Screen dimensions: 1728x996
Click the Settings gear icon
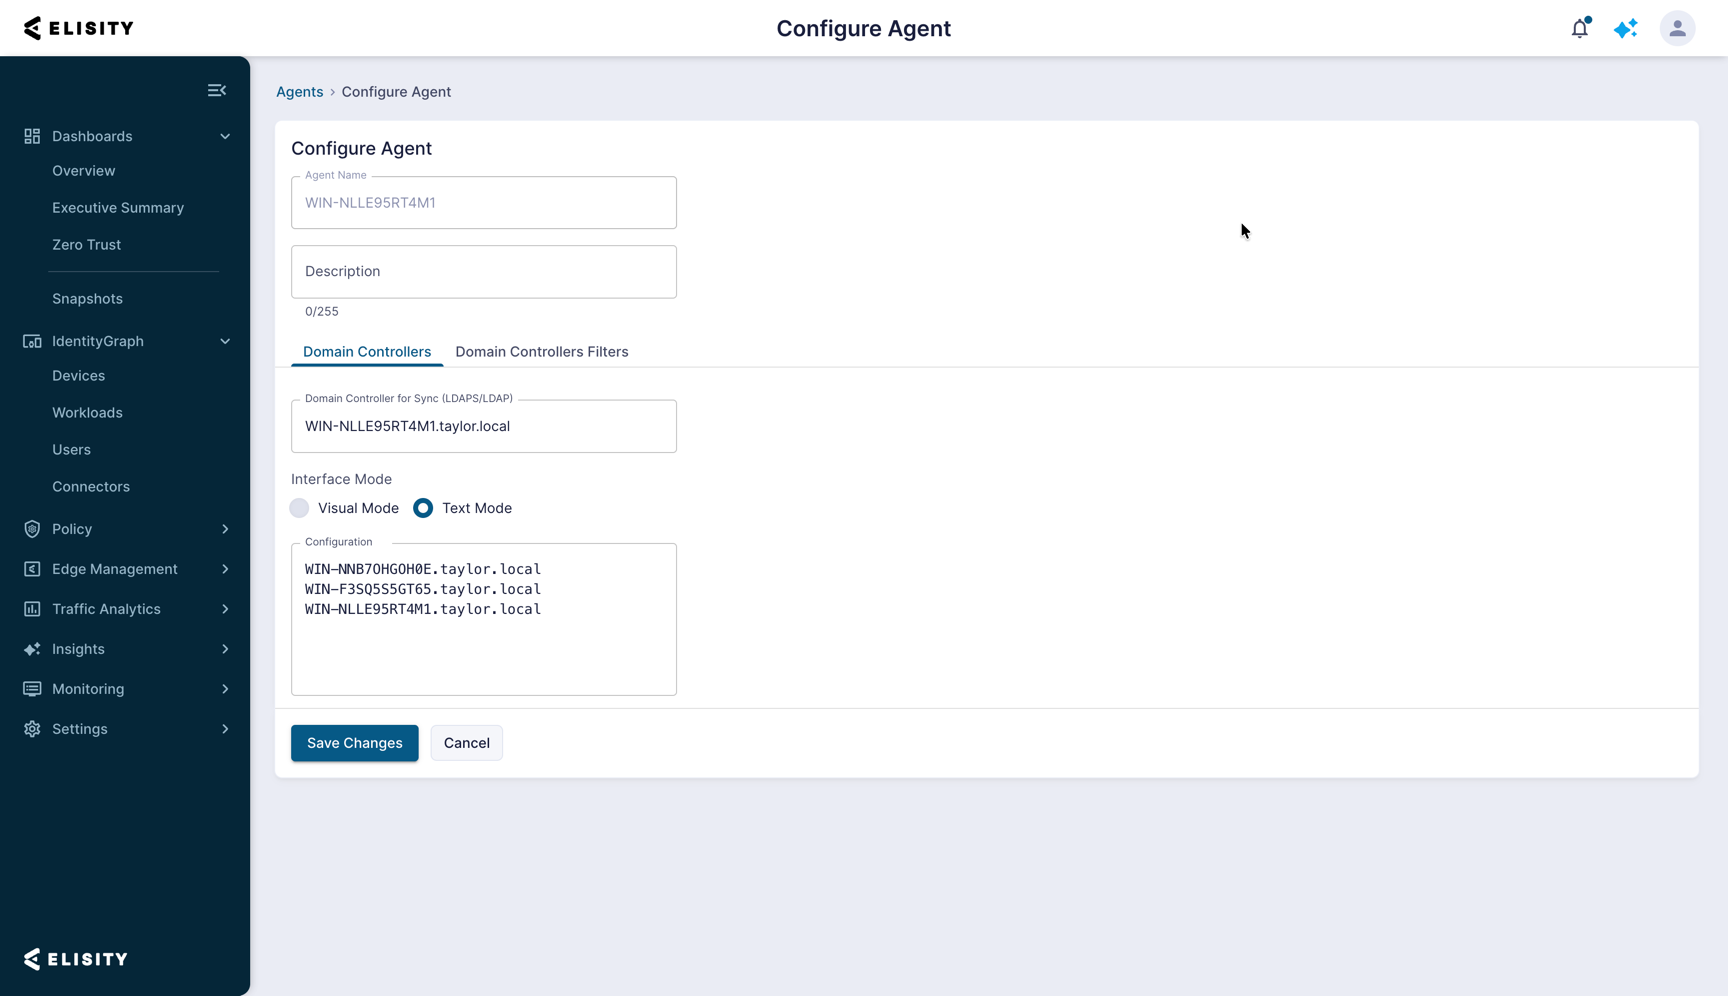[32, 729]
